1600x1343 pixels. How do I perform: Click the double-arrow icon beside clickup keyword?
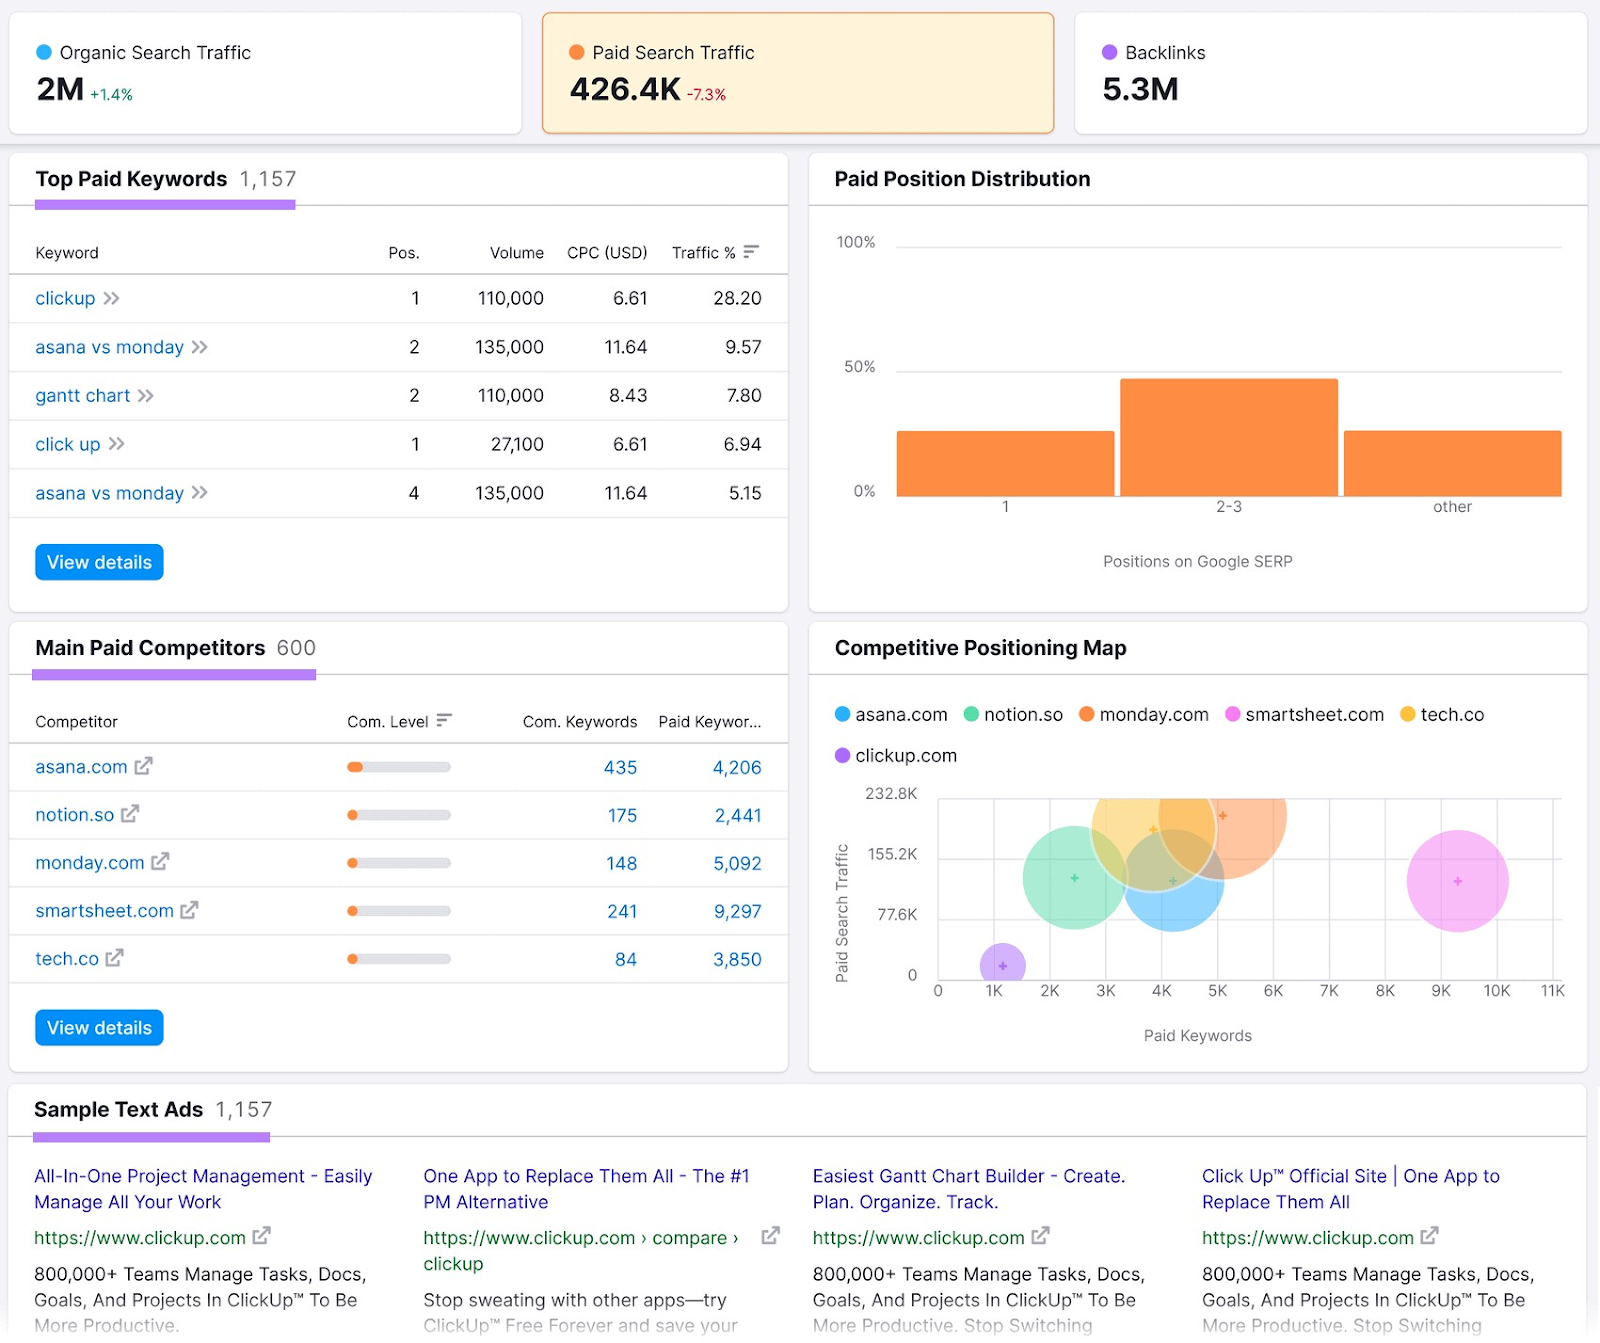pos(111,298)
